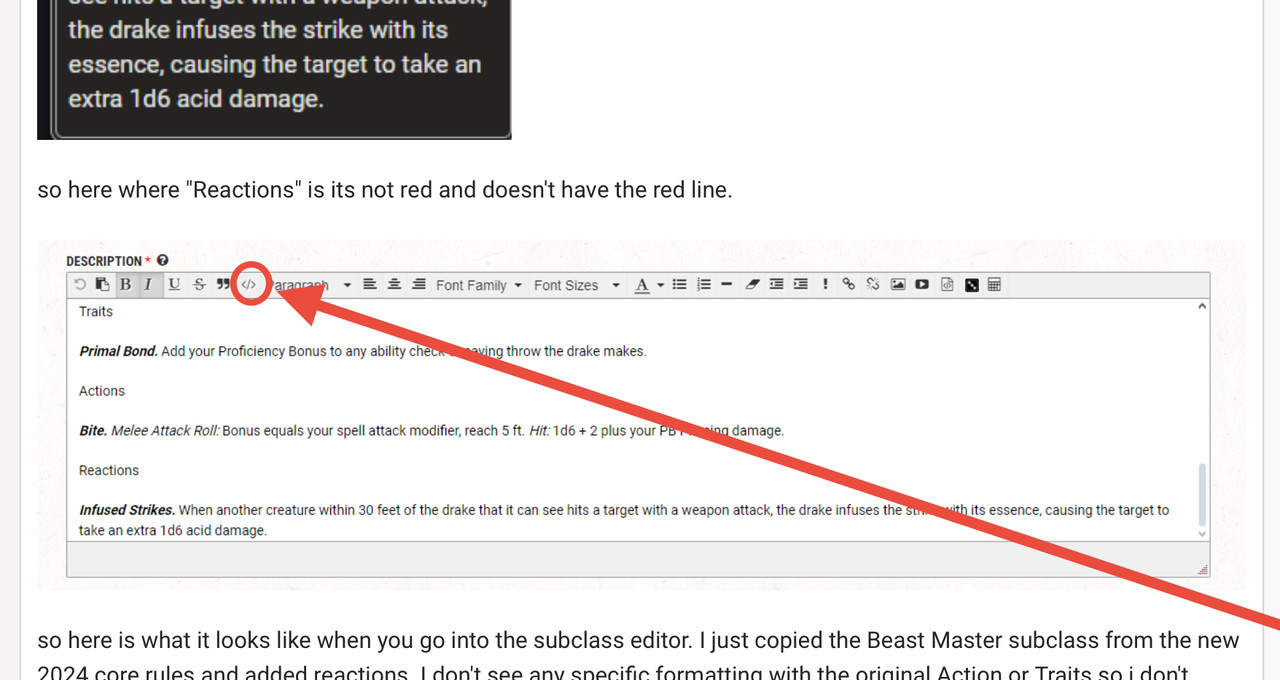Expand the text color picker arrow
The image size is (1280, 680).
661,285
